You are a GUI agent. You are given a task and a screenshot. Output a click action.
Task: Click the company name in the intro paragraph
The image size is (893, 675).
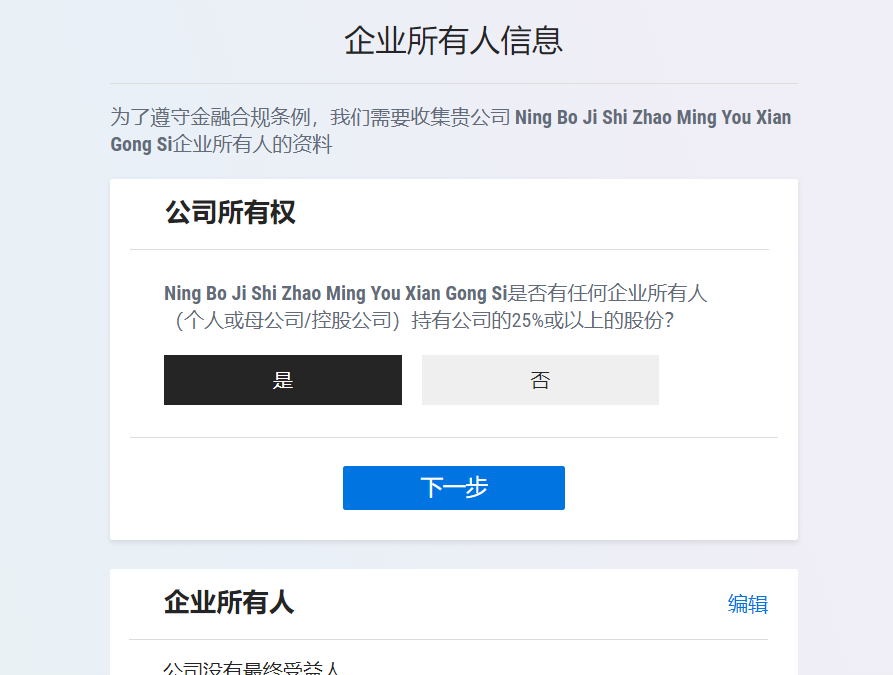(450, 131)
